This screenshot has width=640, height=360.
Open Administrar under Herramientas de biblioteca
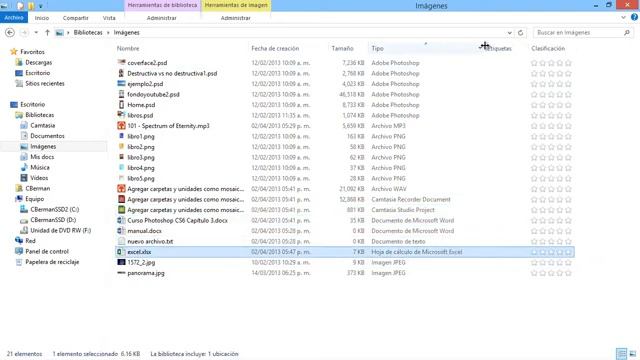pos(162,18)
